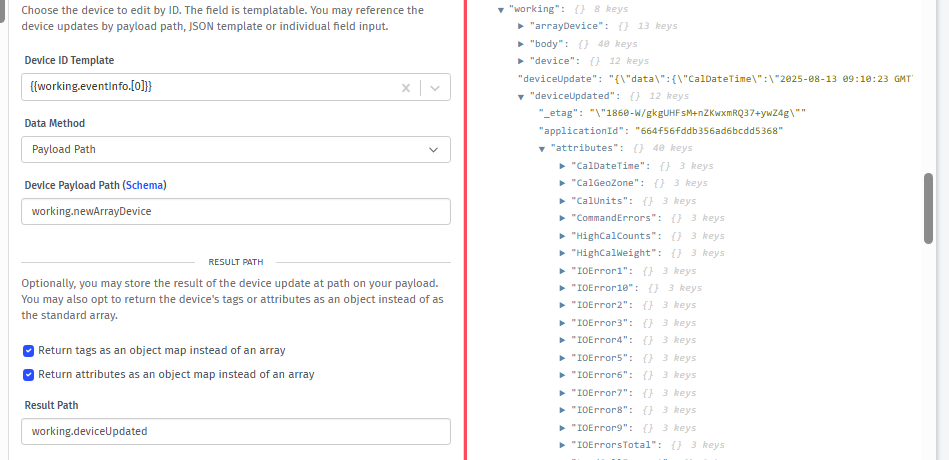Viewport: 949px width, 460px height.
Task: Open the Schema link
Action: pyautogui.click(x=144, y=185)
